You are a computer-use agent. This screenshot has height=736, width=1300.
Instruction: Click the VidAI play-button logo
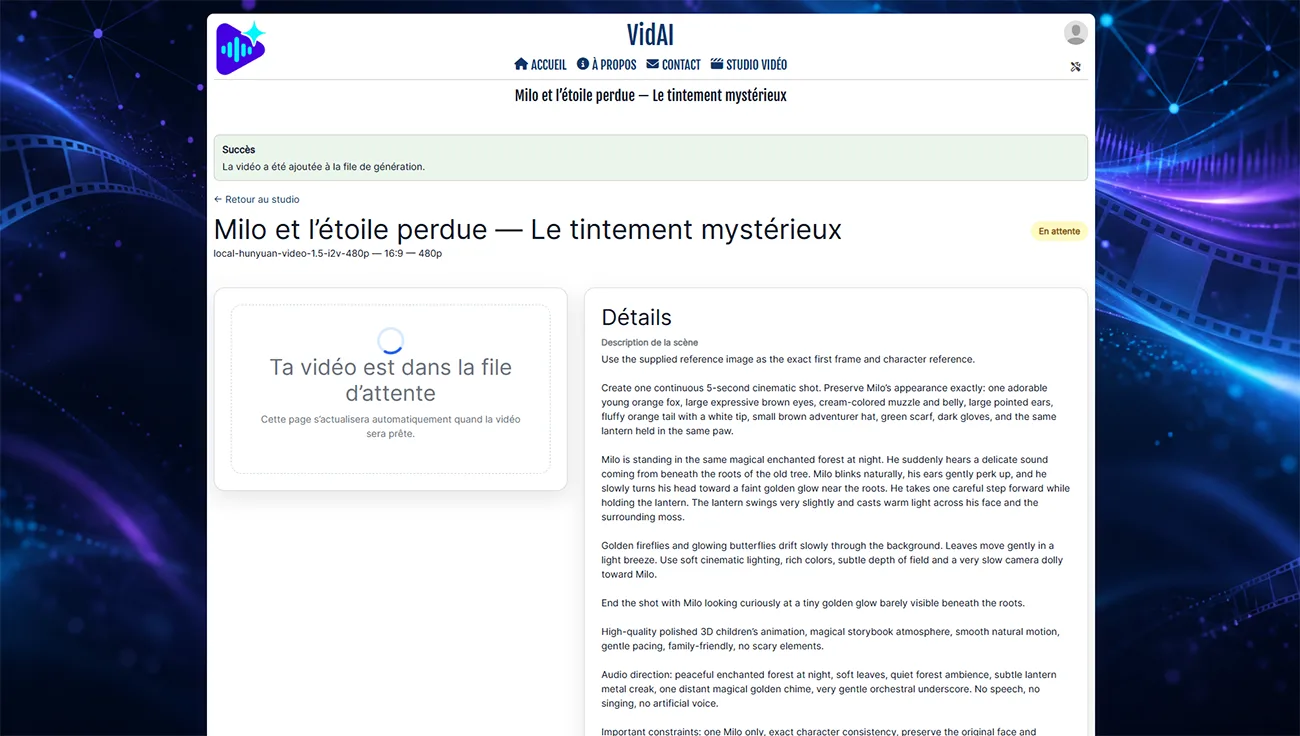click(x=241, y=48)
